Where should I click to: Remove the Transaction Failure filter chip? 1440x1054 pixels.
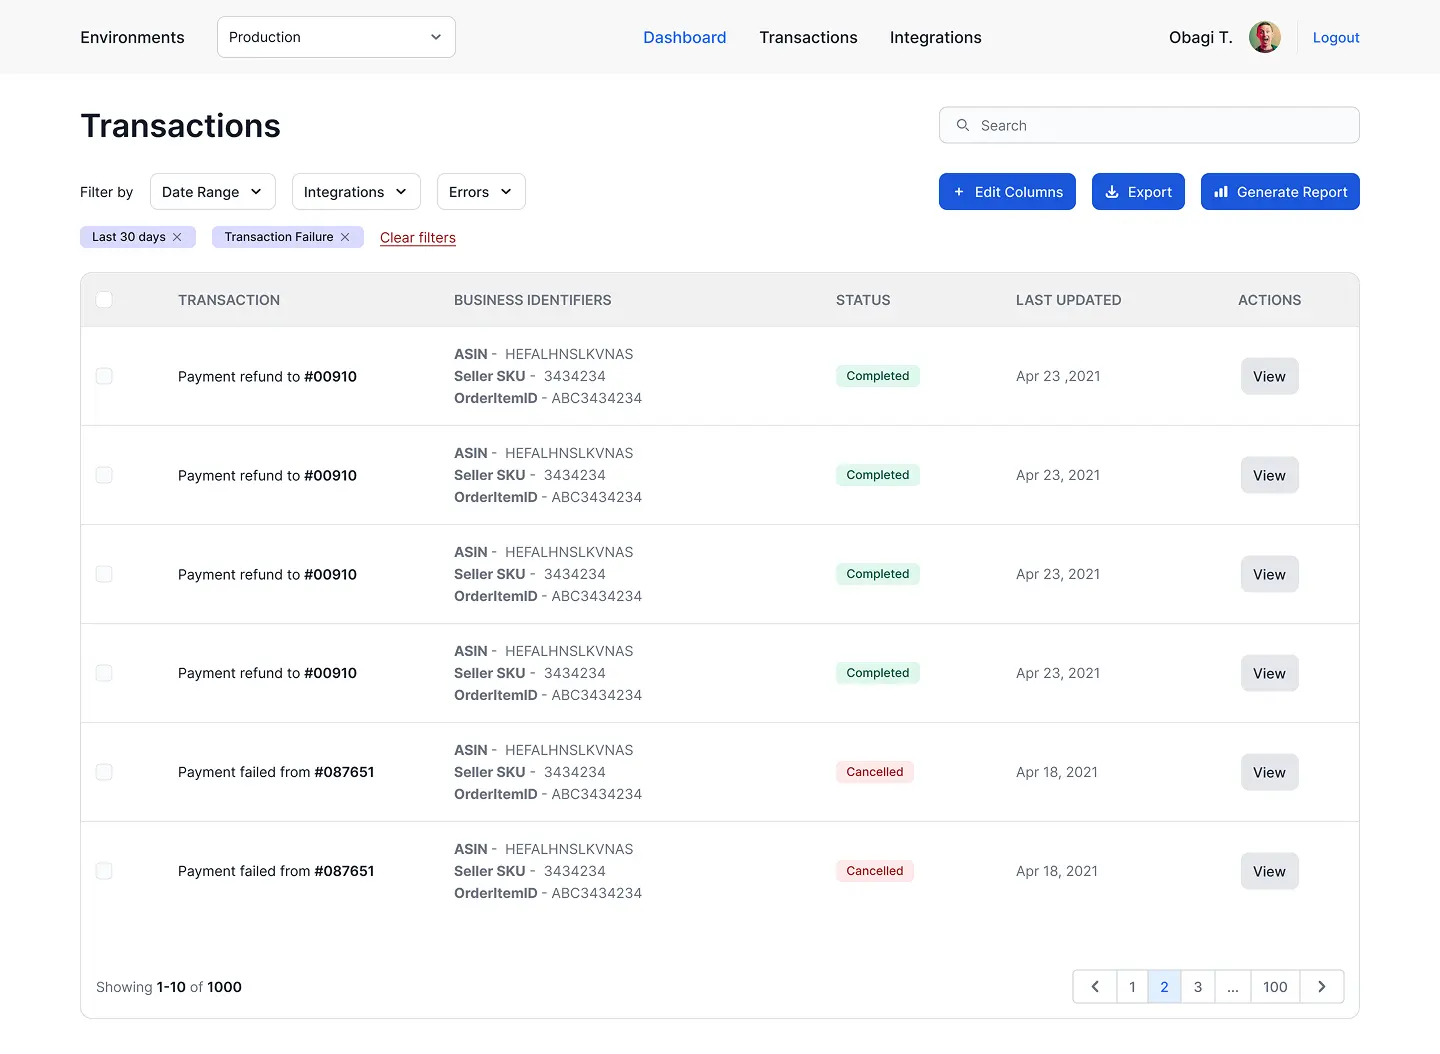point(345,237)
